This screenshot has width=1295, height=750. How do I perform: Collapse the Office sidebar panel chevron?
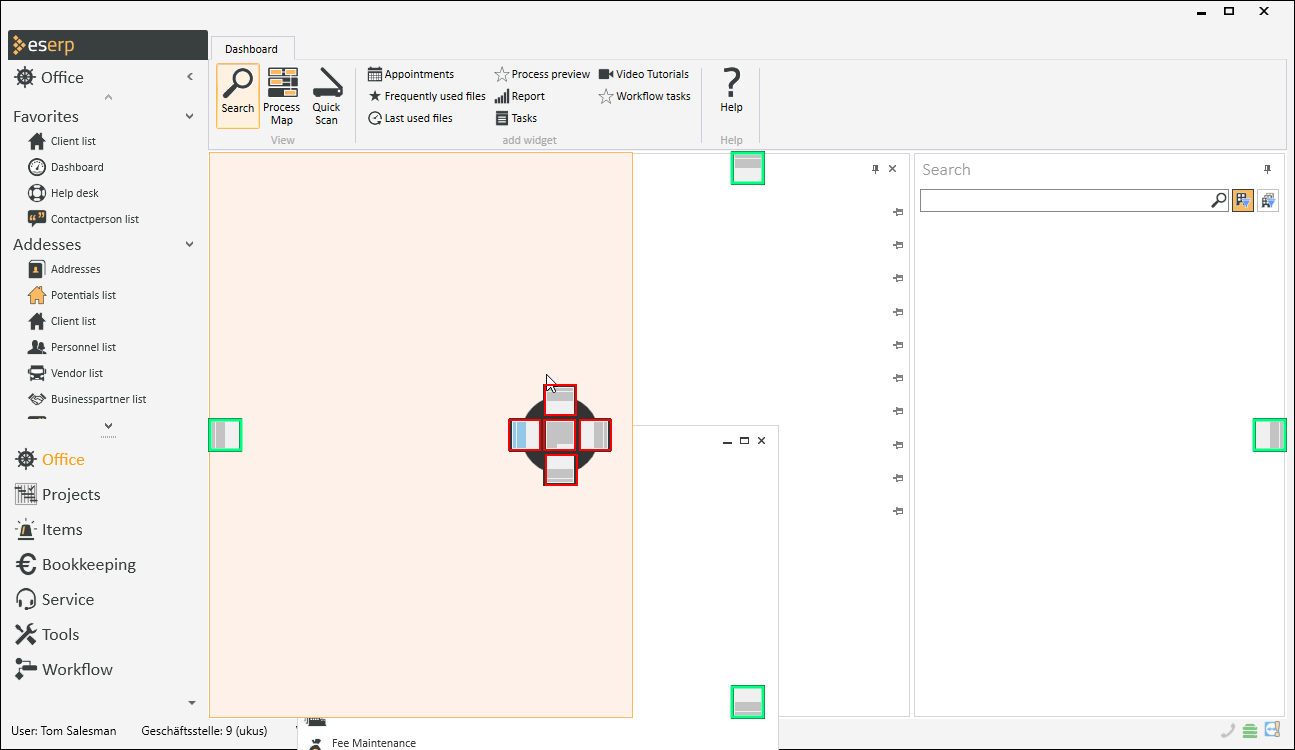click(190, 77)
